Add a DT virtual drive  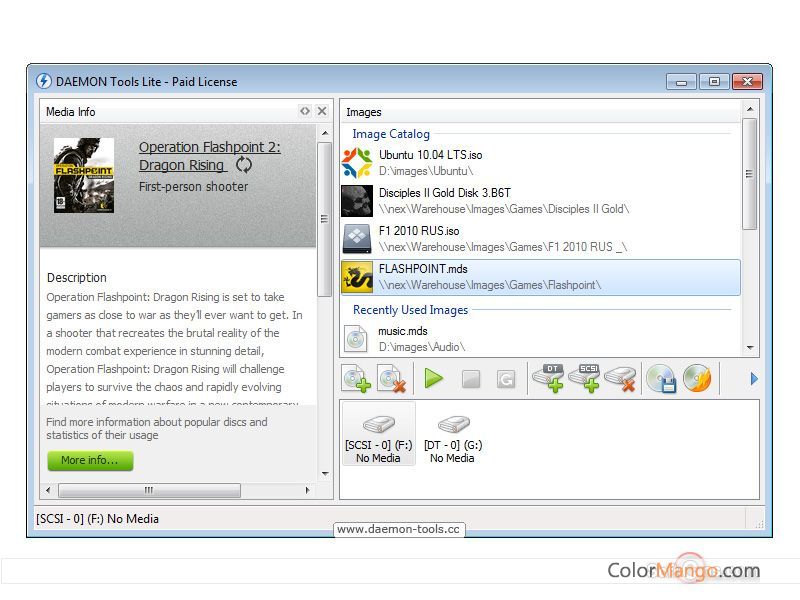pos(548,379)
